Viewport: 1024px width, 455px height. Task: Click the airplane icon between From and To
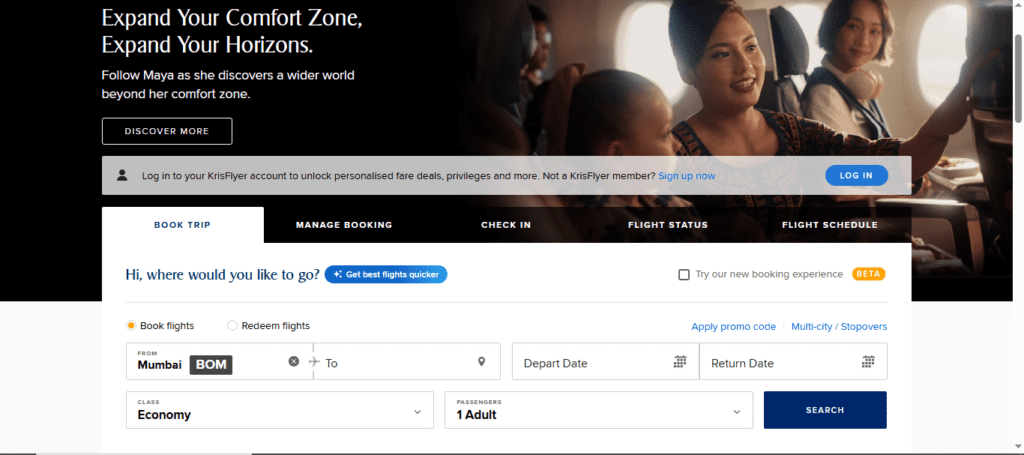pyautogui.click(x=313, y=361)
